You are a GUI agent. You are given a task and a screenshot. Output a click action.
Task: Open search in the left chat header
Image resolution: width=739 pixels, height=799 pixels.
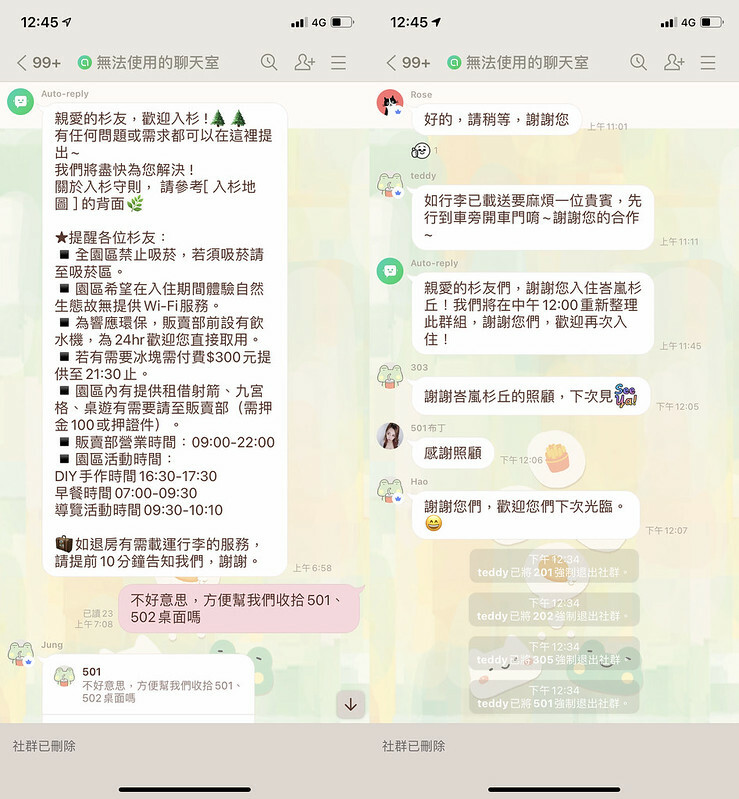269,62
